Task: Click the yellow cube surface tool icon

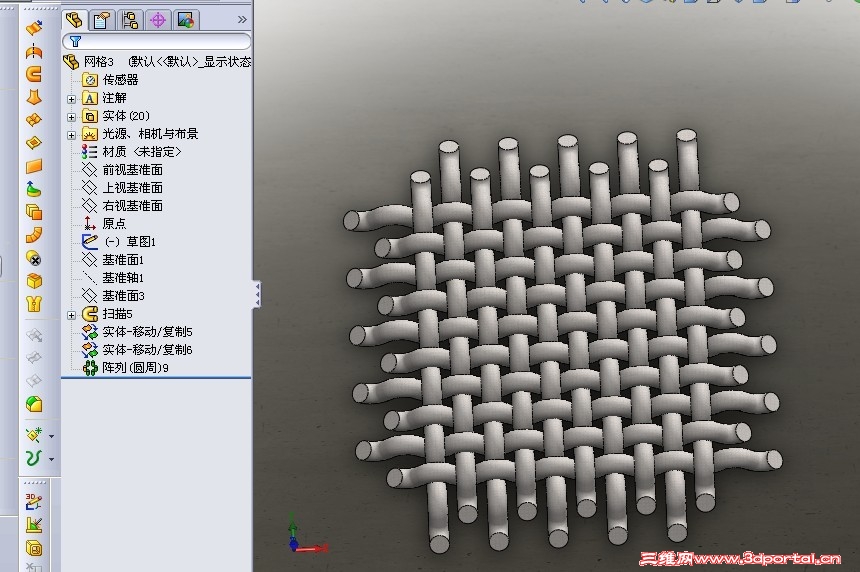Action: [x=34, y=281]
